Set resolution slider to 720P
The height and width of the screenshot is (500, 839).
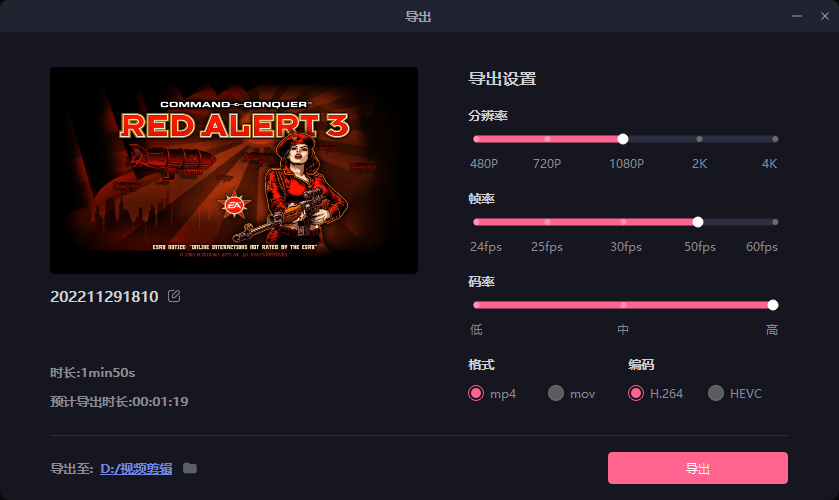click(547, 139)
